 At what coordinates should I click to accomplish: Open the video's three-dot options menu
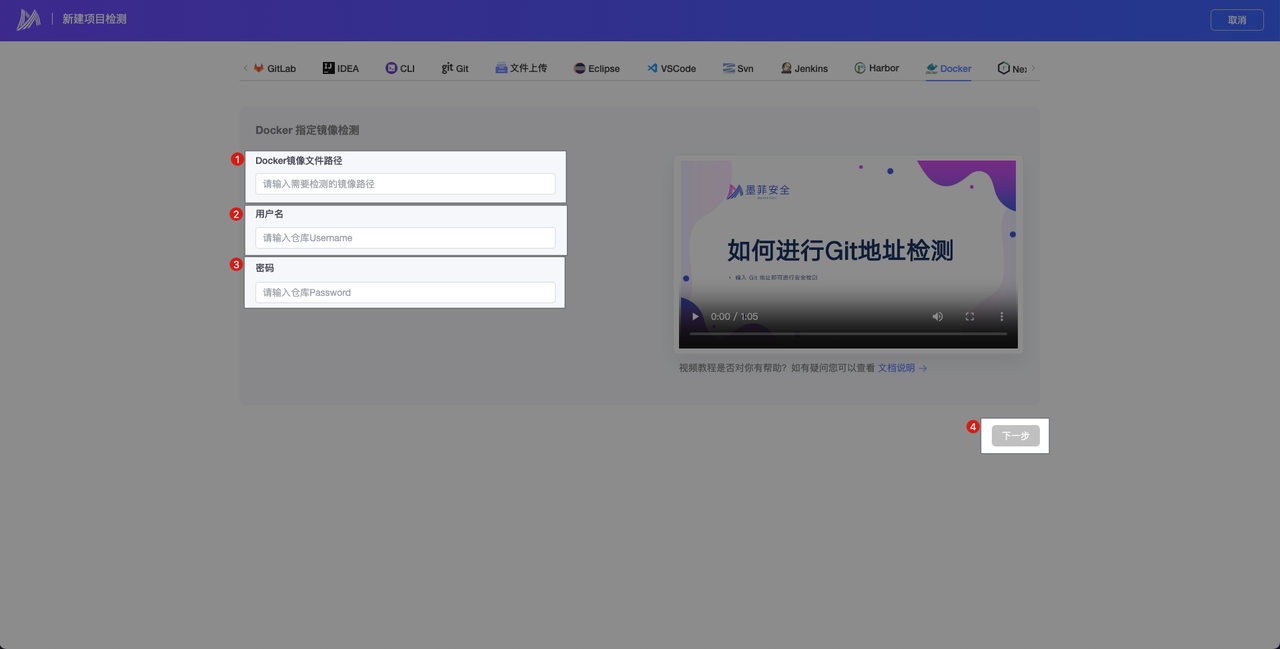point(1001,317)
